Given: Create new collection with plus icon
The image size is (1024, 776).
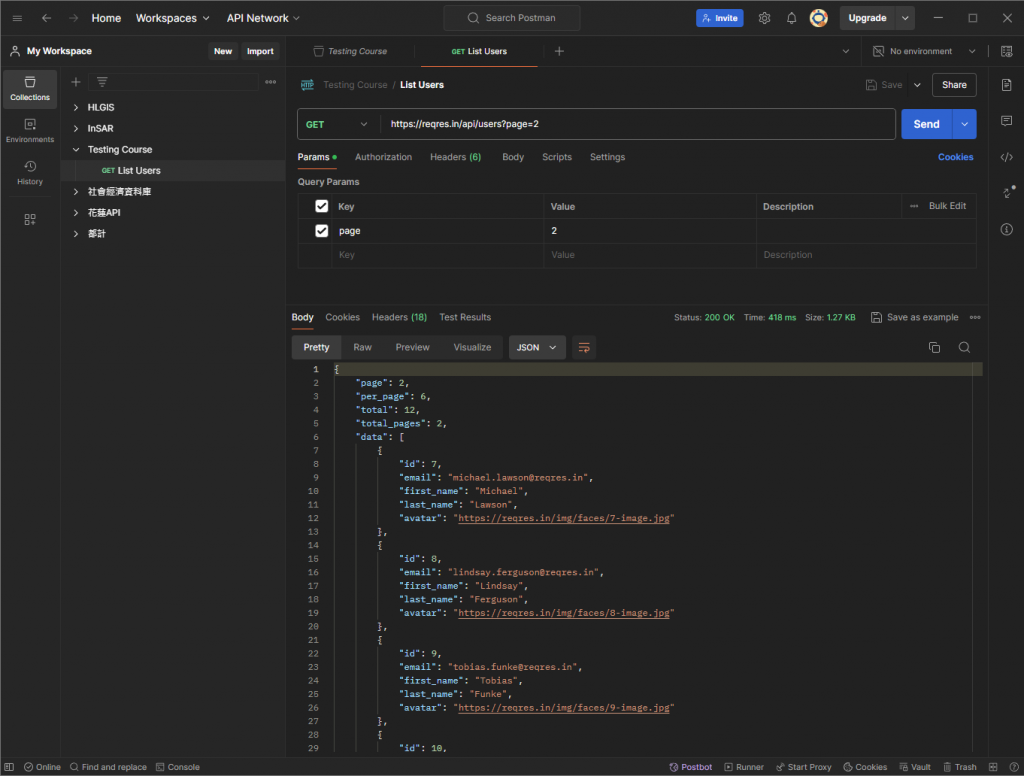Looking at the screenshot, I should (x=76, y=82).
